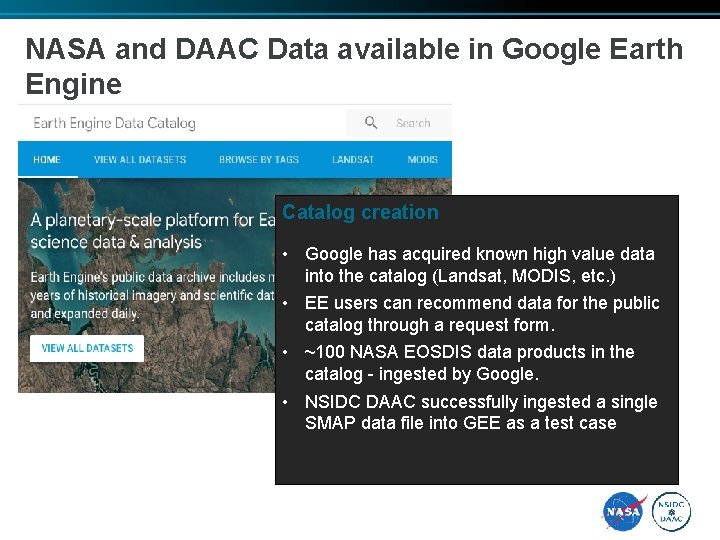Click the NSIDC DAAC logo
720x540 pixels.
671,512
